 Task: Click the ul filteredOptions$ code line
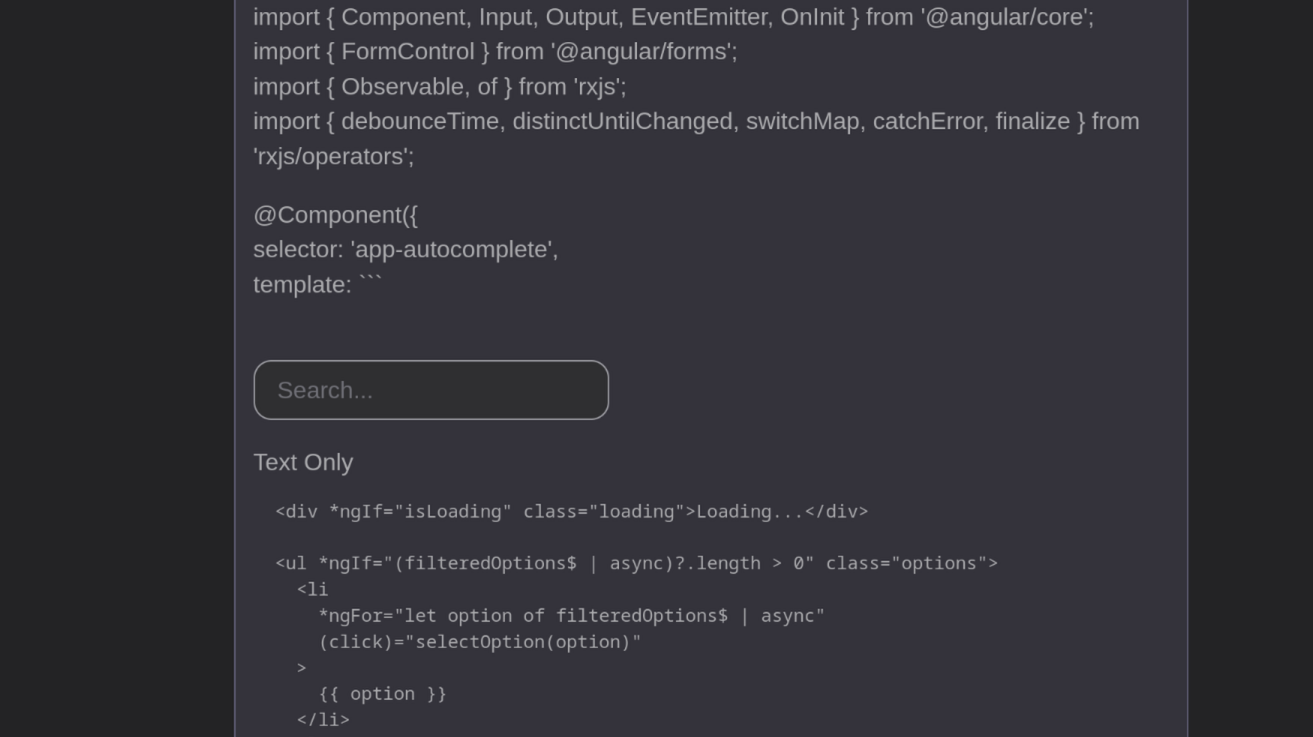coord(636,563)
